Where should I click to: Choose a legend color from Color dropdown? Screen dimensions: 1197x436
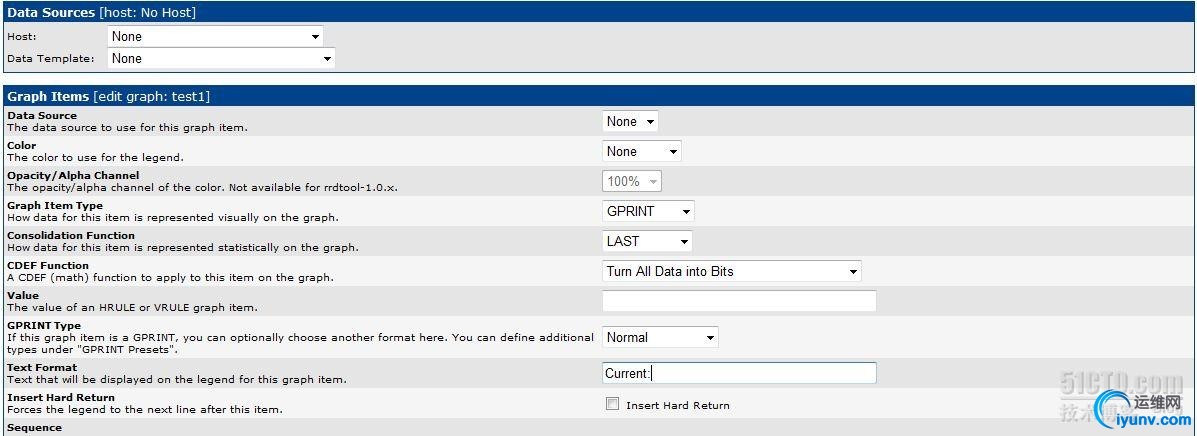click(x=641, y=151)
